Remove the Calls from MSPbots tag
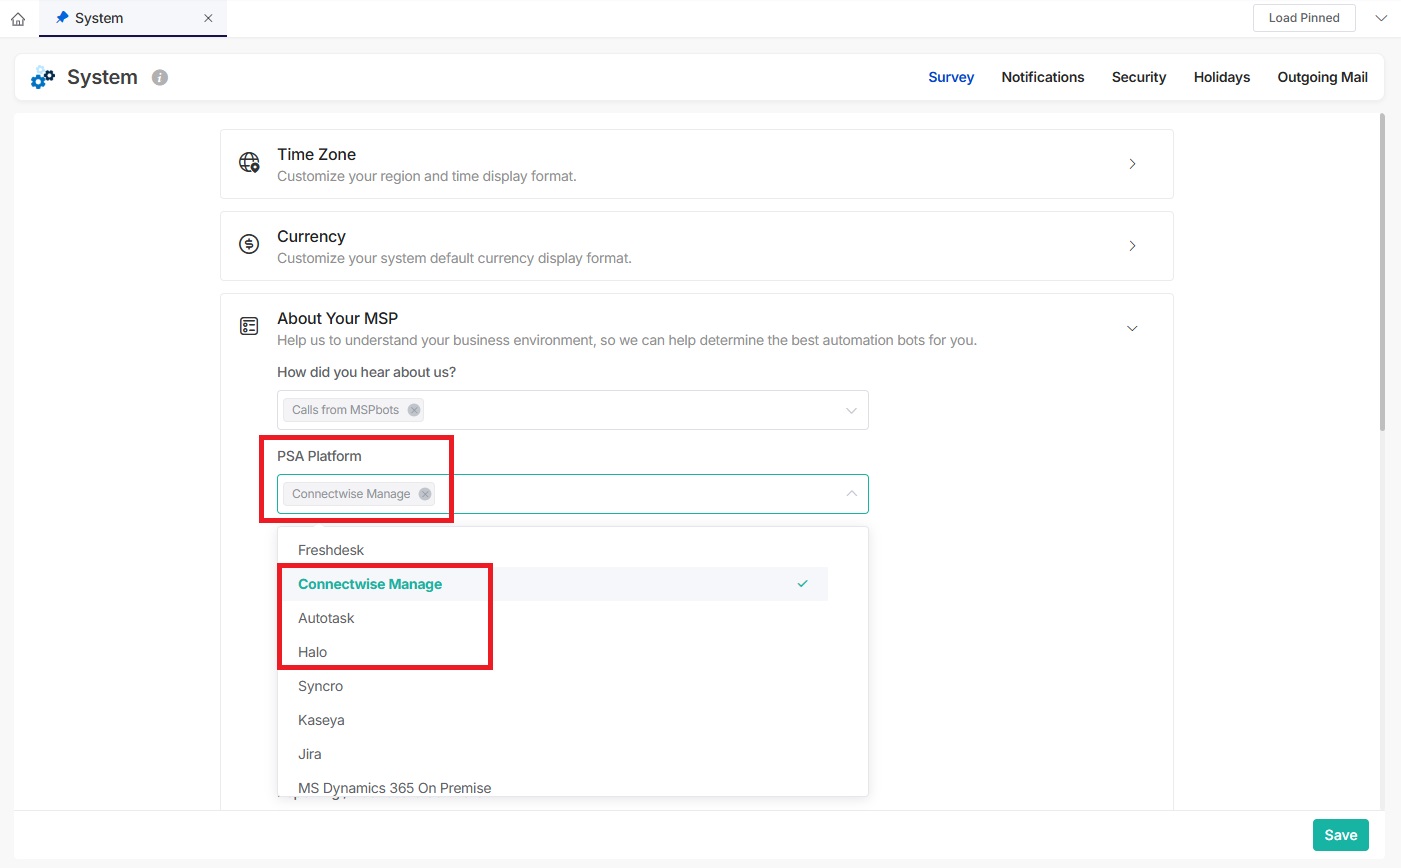This screenshot has width=1401, height=868. (414, 410)
